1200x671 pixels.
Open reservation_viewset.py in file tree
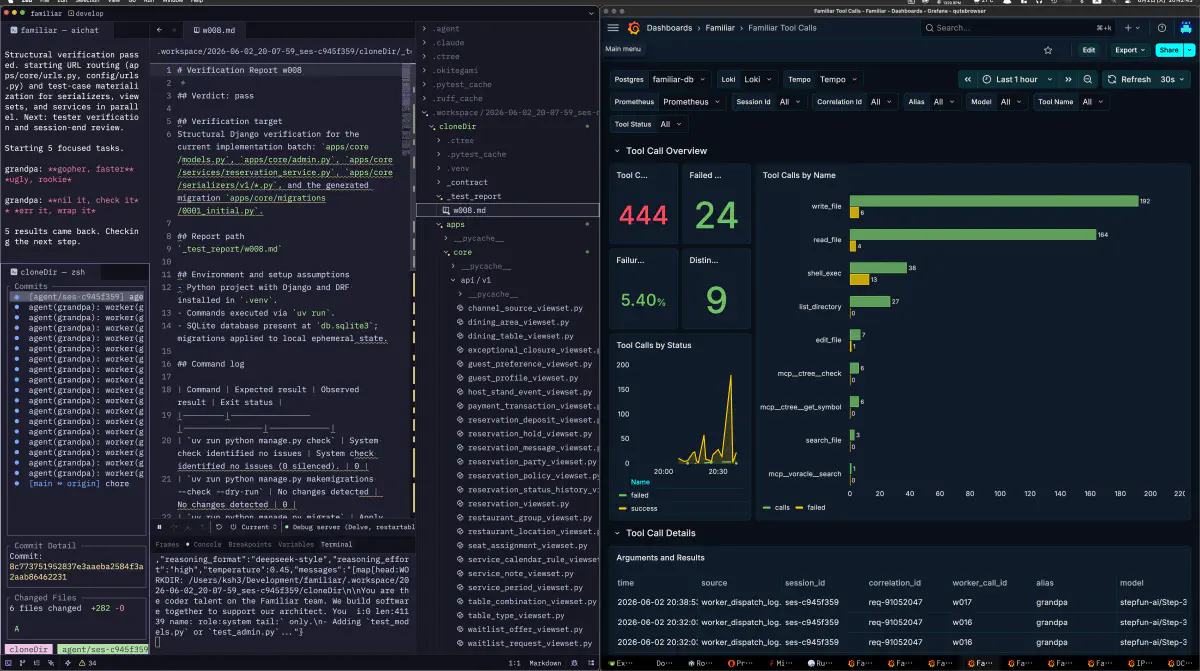(x=518, y=504)
